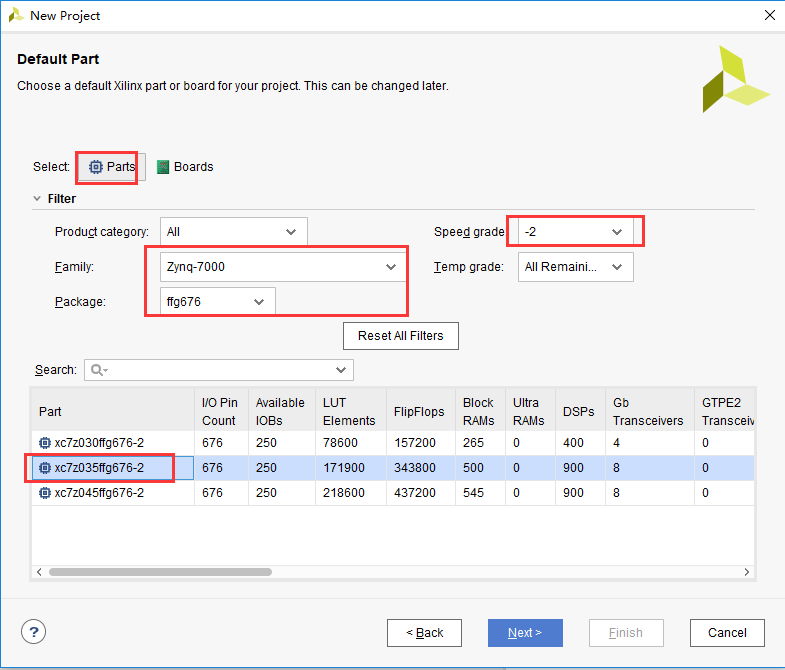Click the scroll left arrow
This screenshot has width=785, height=670.
tap(39, 572)
